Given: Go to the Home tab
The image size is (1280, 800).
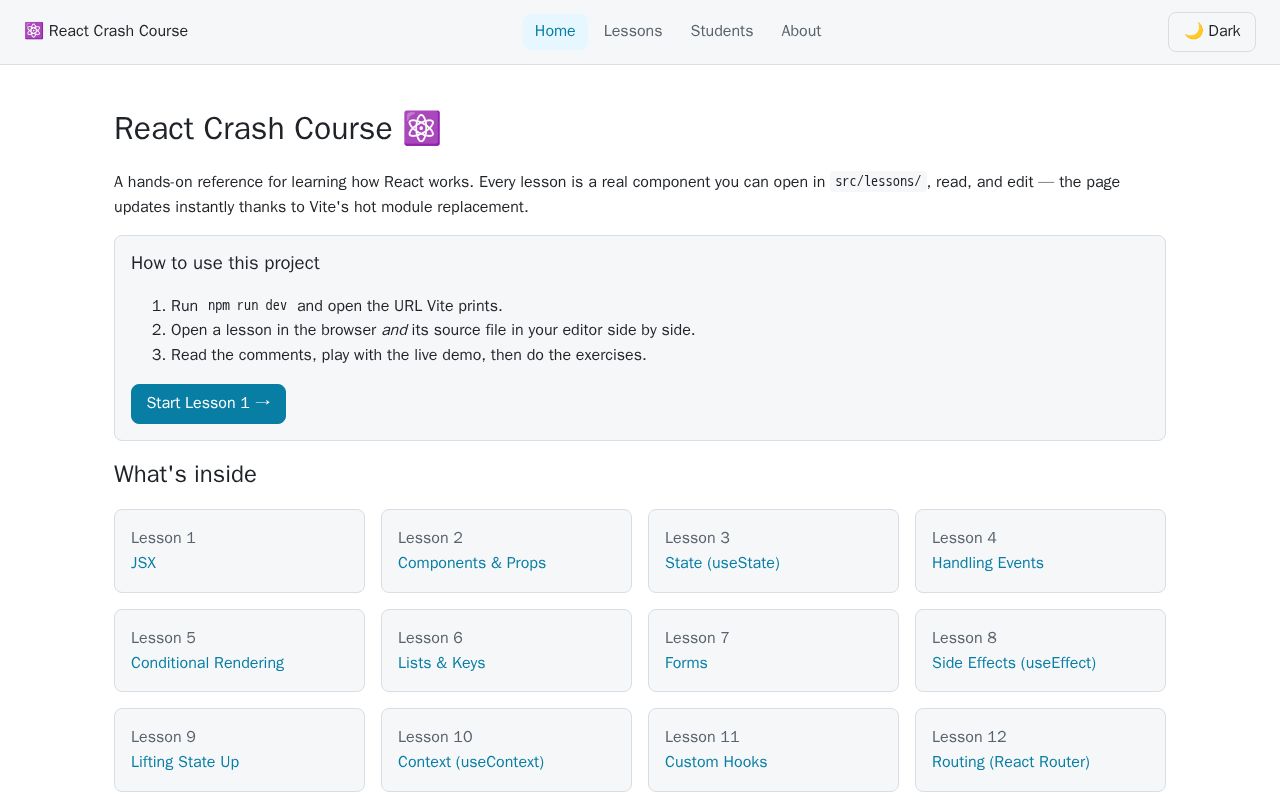Looking at the screenshot, I should pyautogui.click(x=555, y=31).
